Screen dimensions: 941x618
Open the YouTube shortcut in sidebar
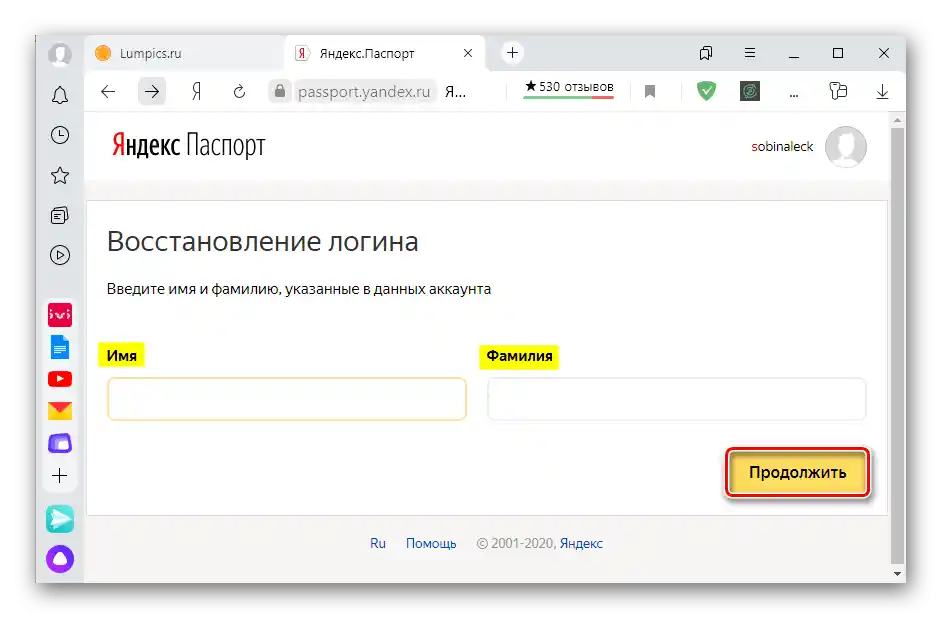pos(60,379)
